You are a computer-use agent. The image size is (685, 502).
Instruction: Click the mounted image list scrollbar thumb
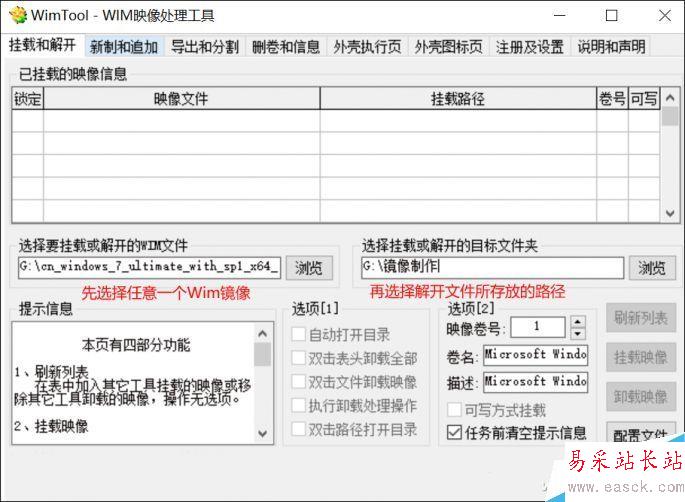point(670,116)
